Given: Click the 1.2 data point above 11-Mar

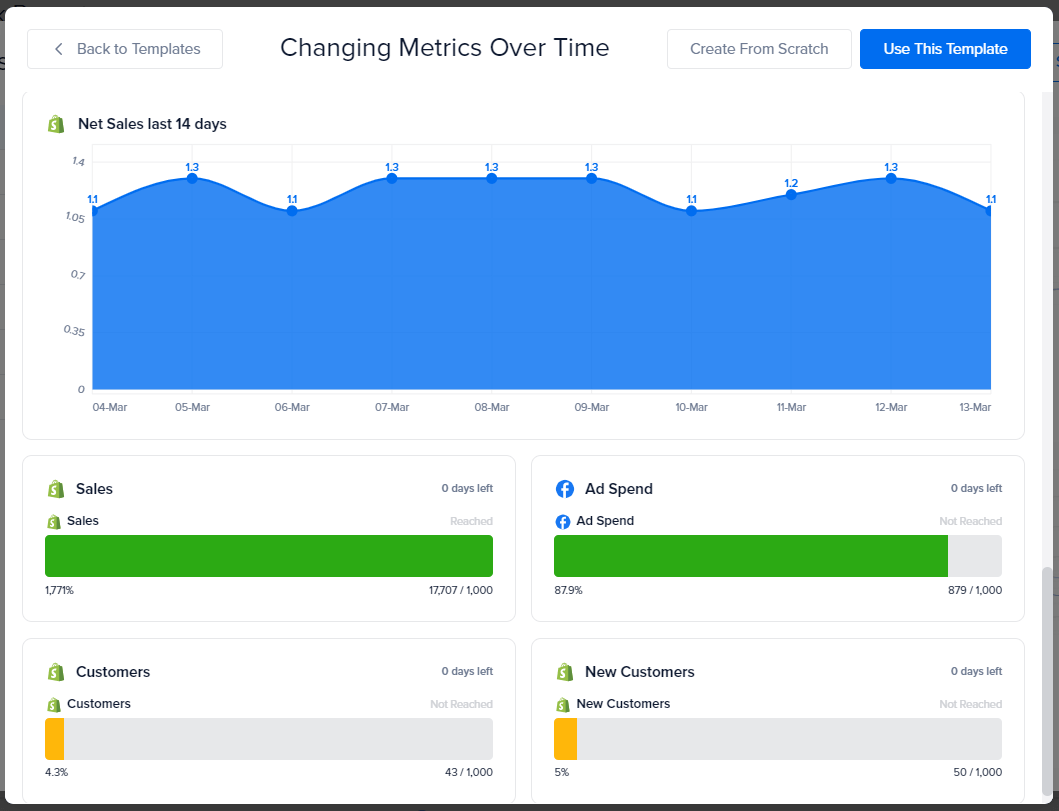Looking at the screenshot, I should (x=791, y=195).
